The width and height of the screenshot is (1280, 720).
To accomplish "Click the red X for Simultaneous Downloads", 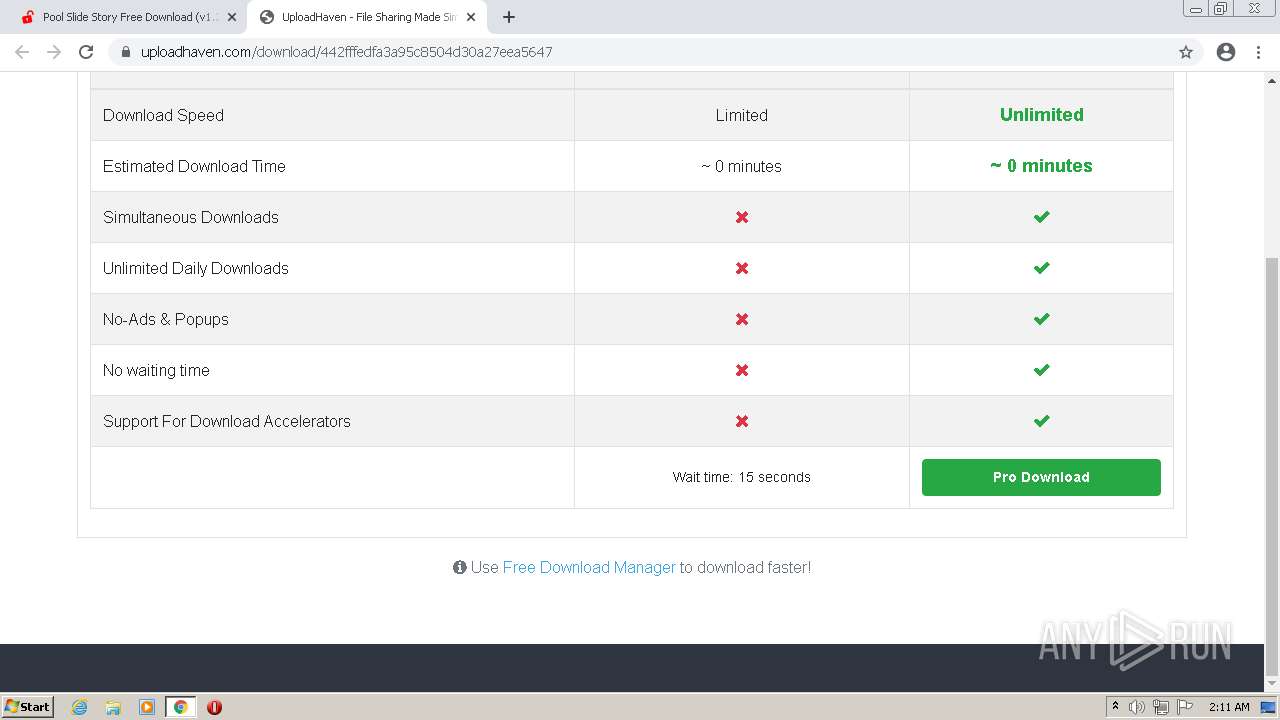I will click(742, 217).
